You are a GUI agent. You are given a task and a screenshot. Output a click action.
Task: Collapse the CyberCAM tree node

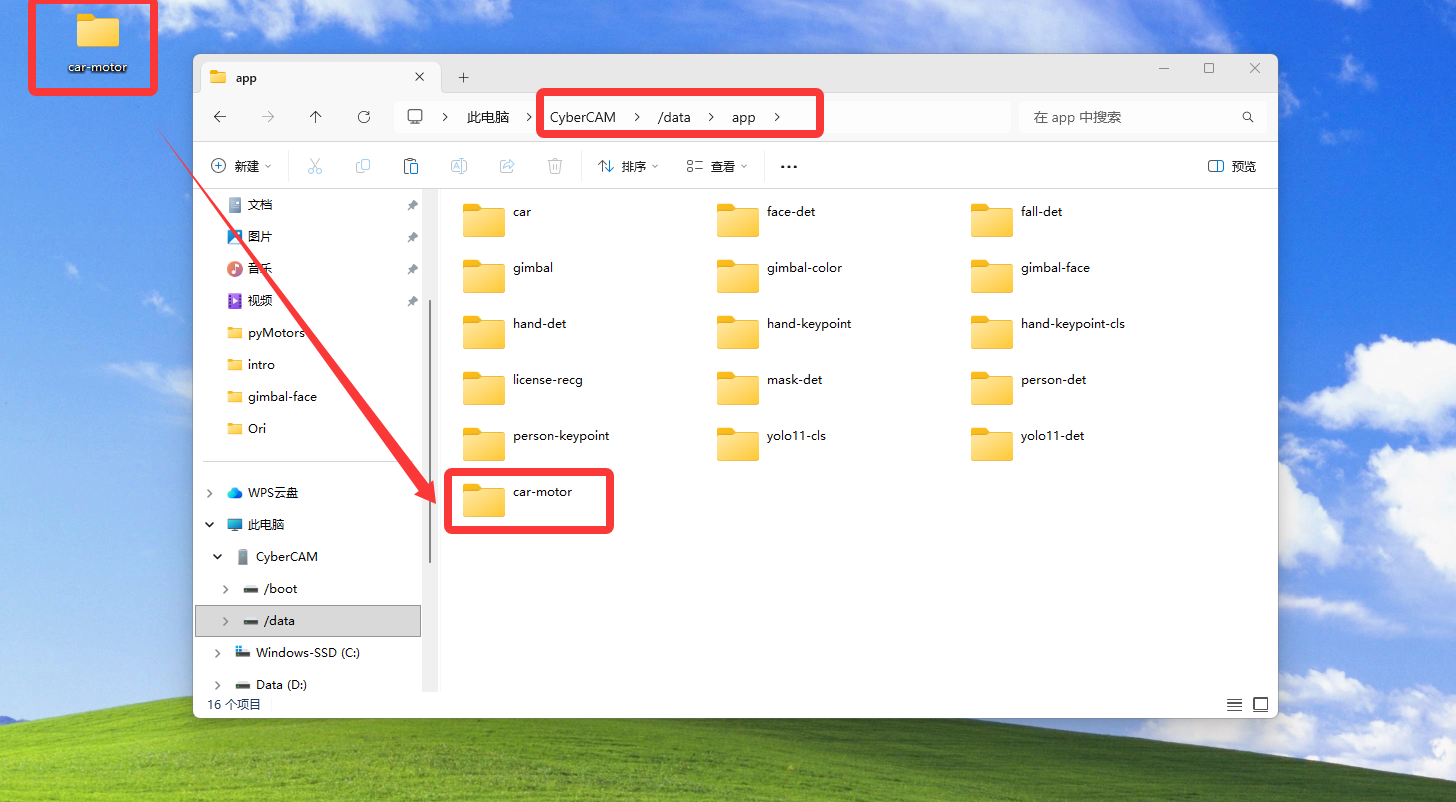[x=217, y=557]
